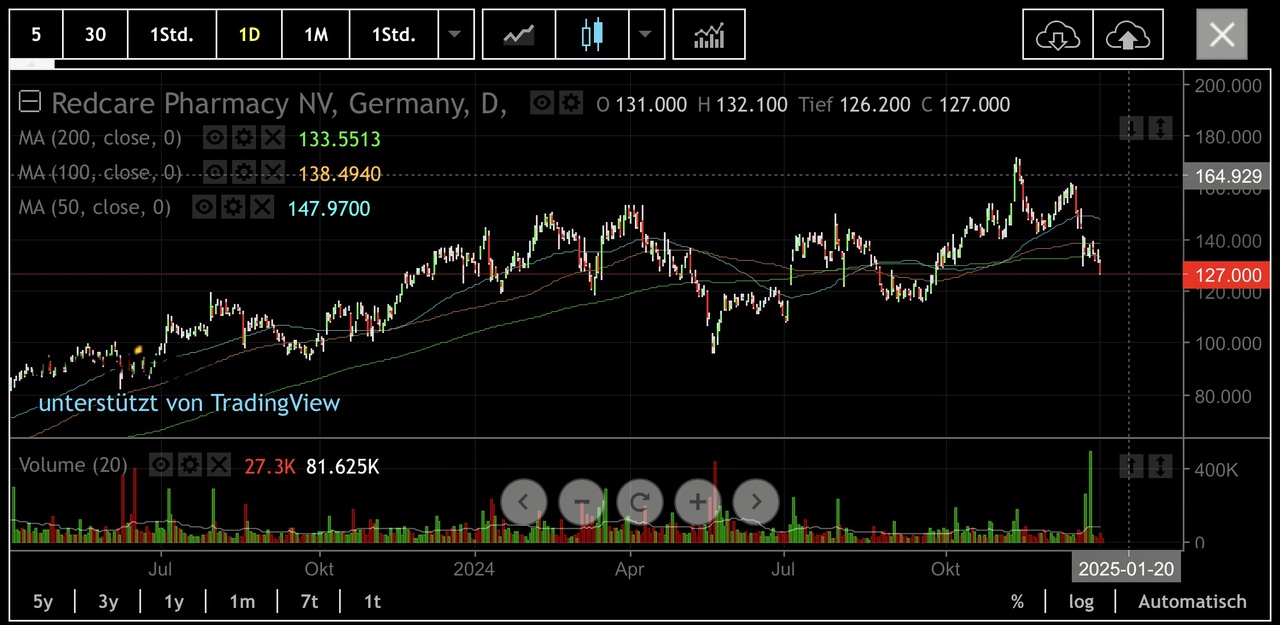Move main pane down with the down-arrow icon

click(1131, 128)
